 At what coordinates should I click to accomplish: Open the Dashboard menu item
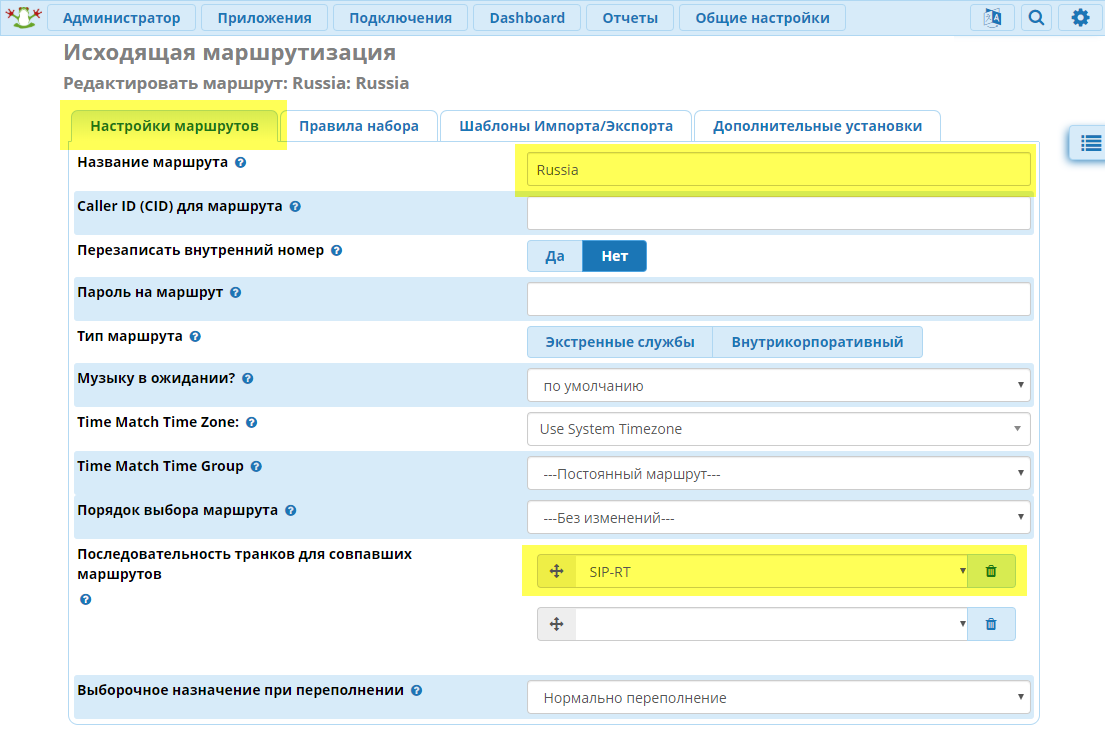click(527, 18)
